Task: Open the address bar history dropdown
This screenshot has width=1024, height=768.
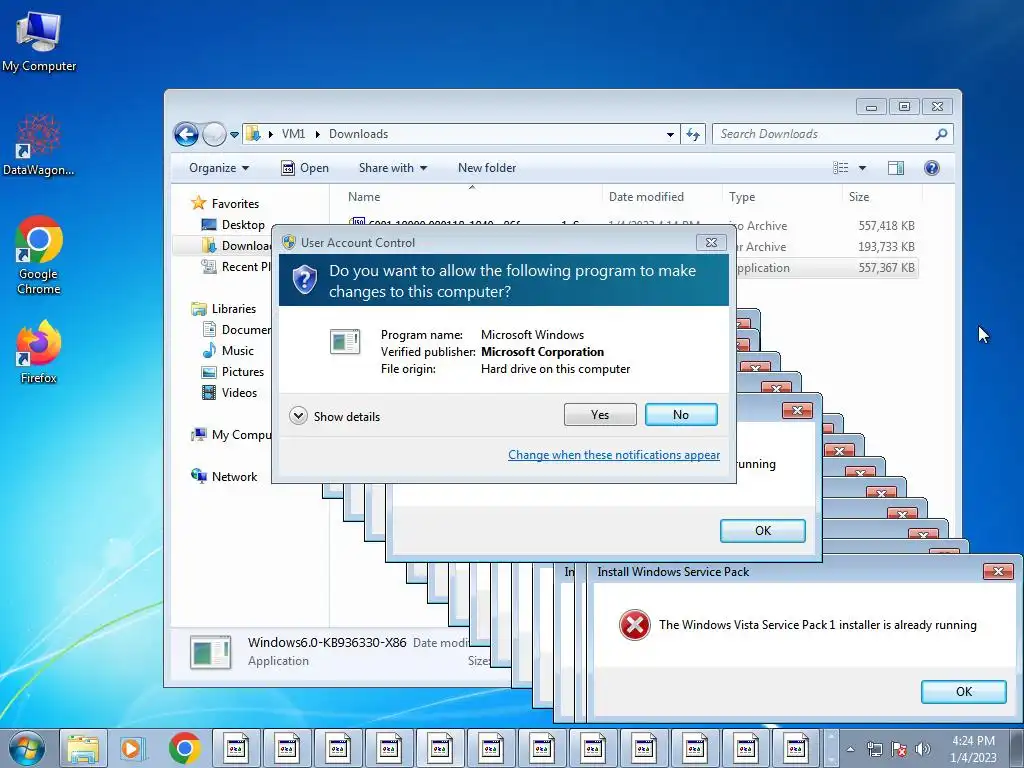Action: pos(670,135)
